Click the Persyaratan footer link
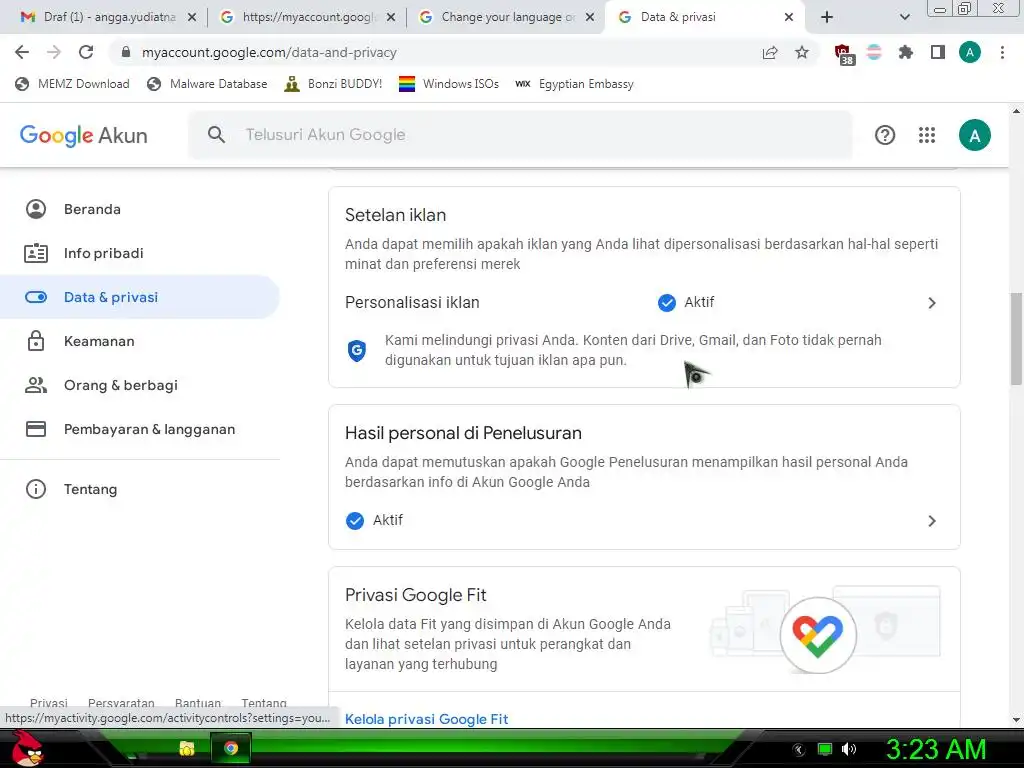This screenshot has width=1024, height=768. 121,703
